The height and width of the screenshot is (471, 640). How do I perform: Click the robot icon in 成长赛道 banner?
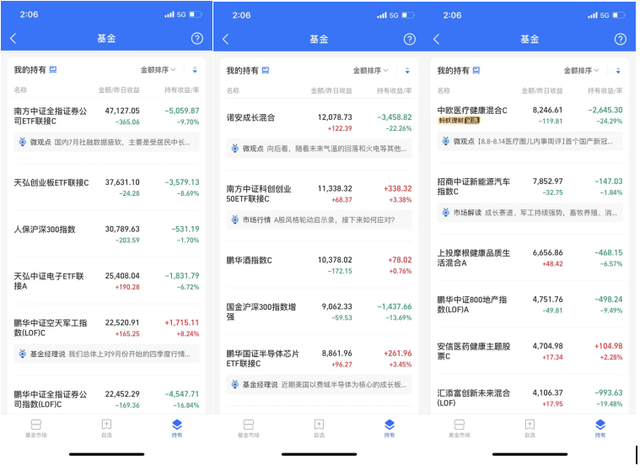click(446, 213)
